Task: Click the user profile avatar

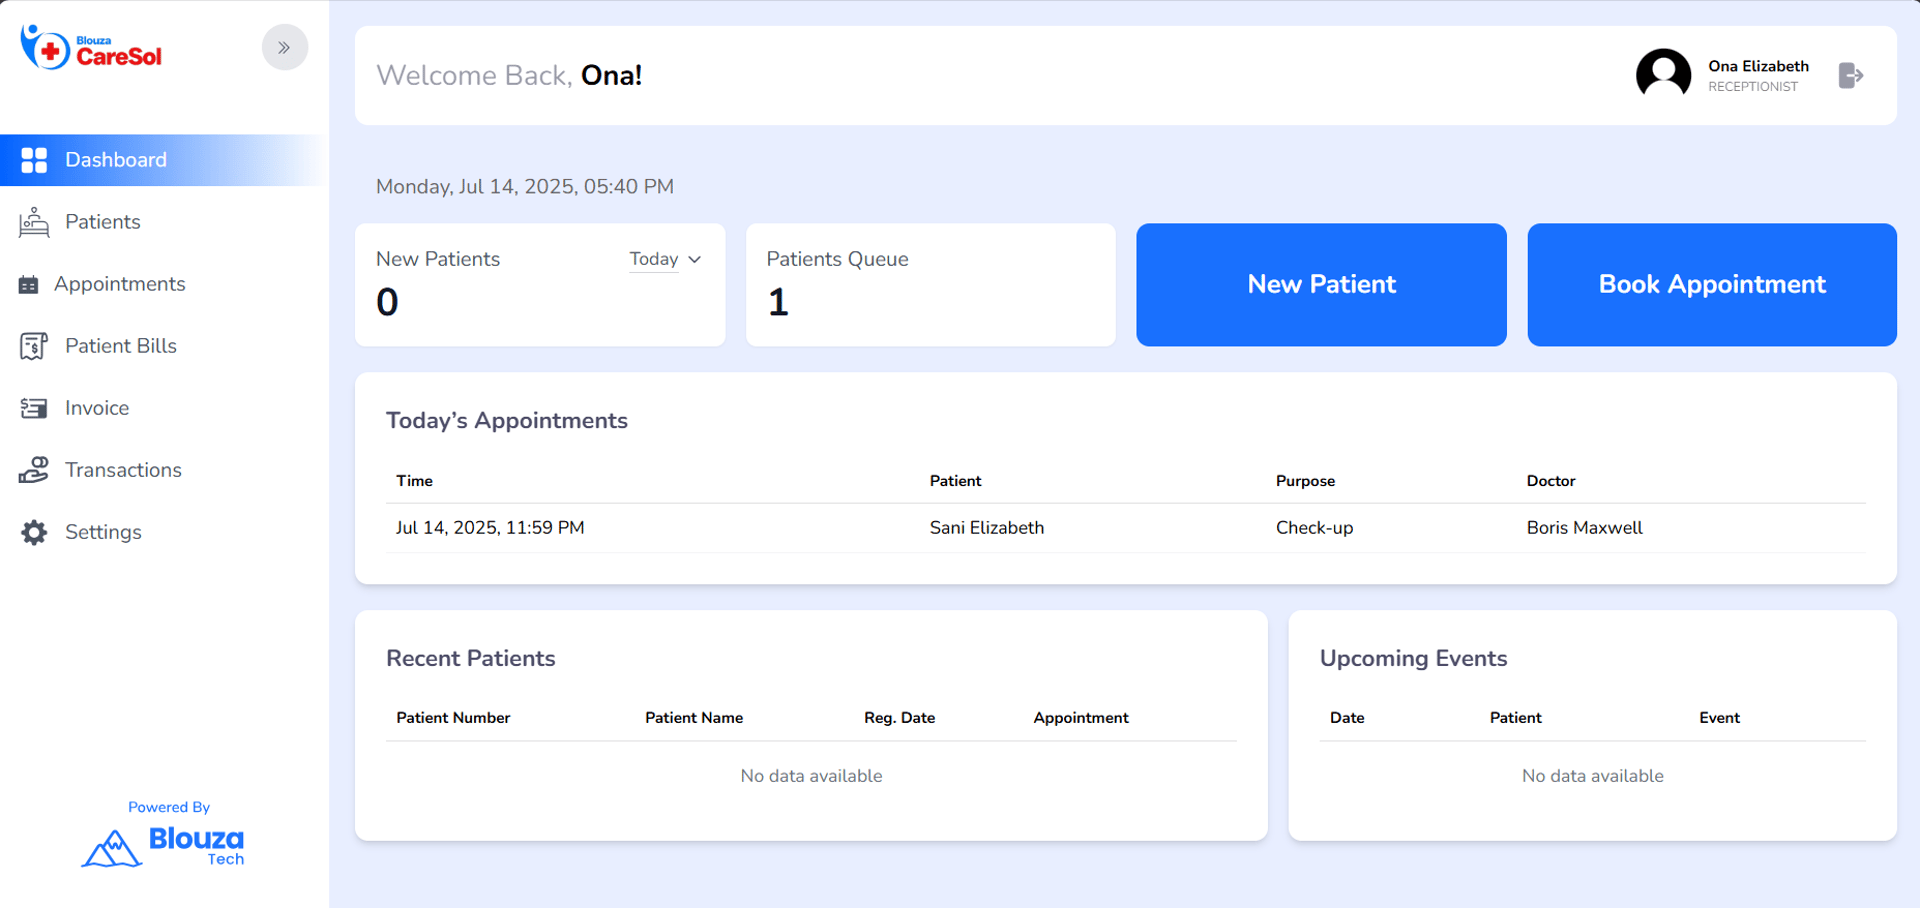Action: [1663, 75]
